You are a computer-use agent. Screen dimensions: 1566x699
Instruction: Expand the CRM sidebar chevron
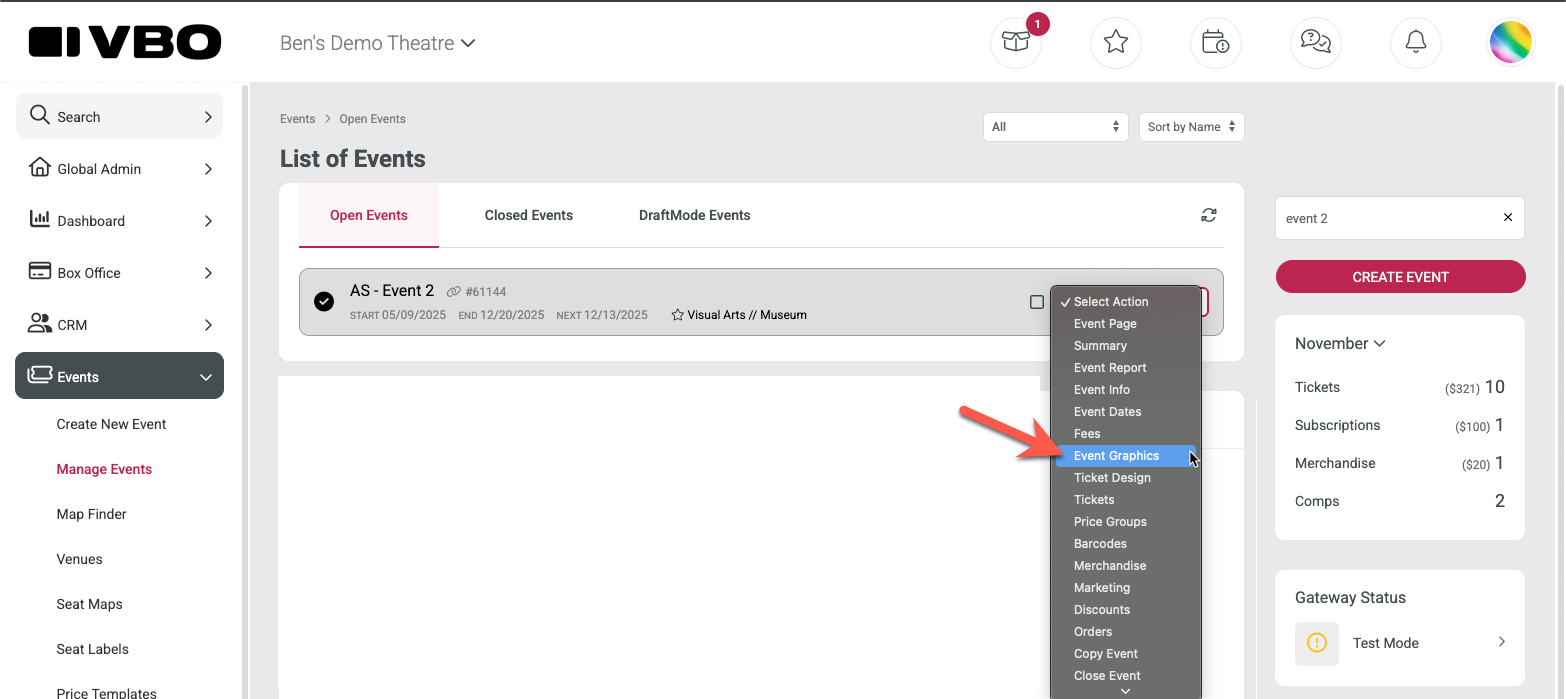coord(208,325)
